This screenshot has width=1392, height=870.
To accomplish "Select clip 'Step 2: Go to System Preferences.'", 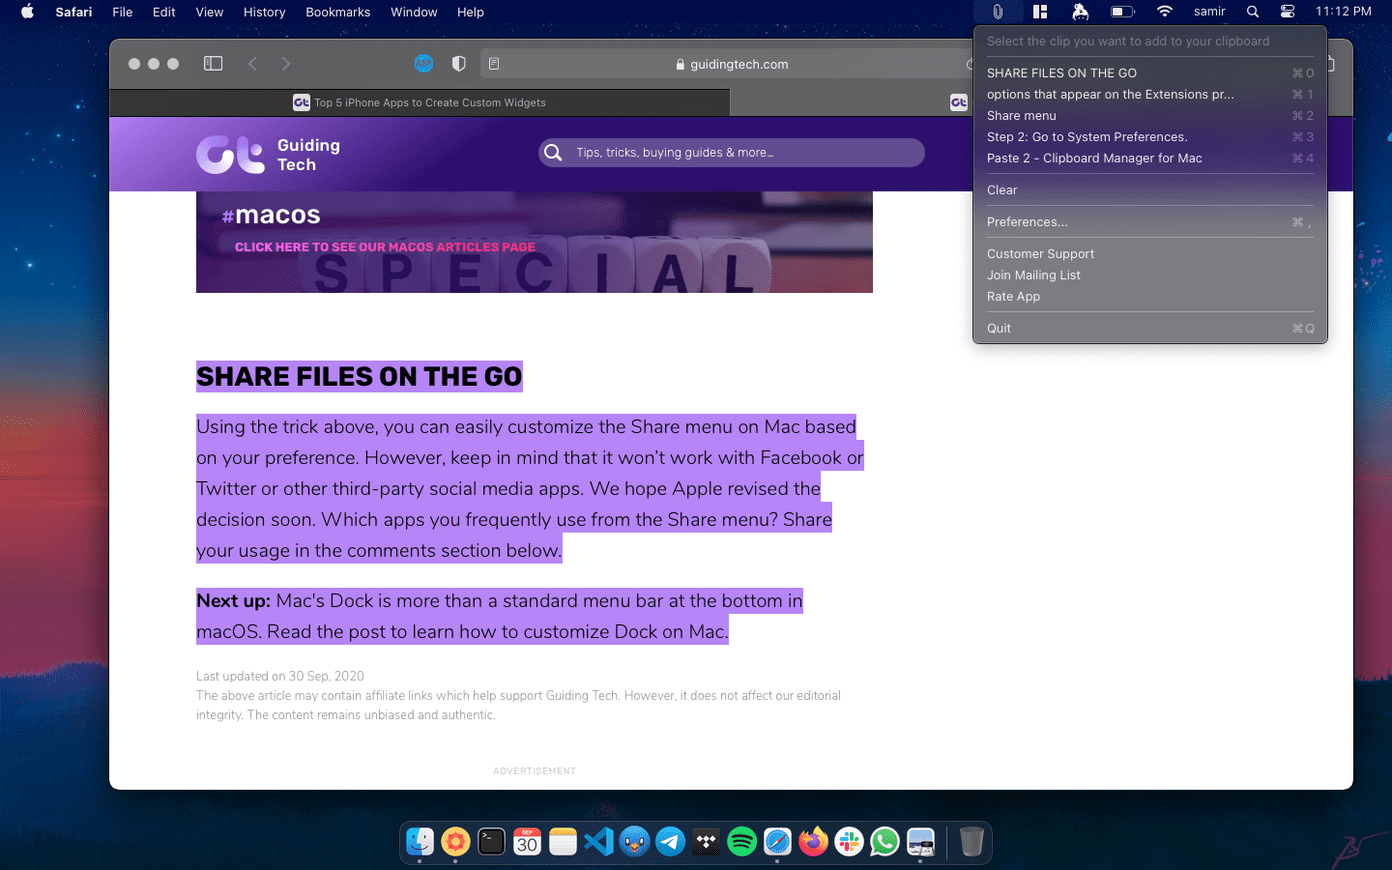I will 1150,137.
